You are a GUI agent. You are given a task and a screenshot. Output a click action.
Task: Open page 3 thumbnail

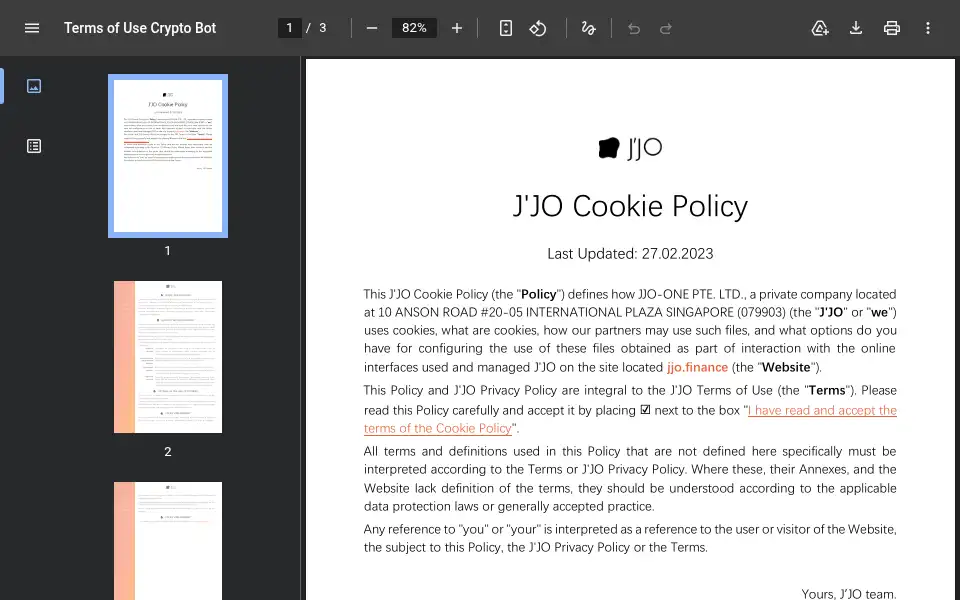coord(168,541)
